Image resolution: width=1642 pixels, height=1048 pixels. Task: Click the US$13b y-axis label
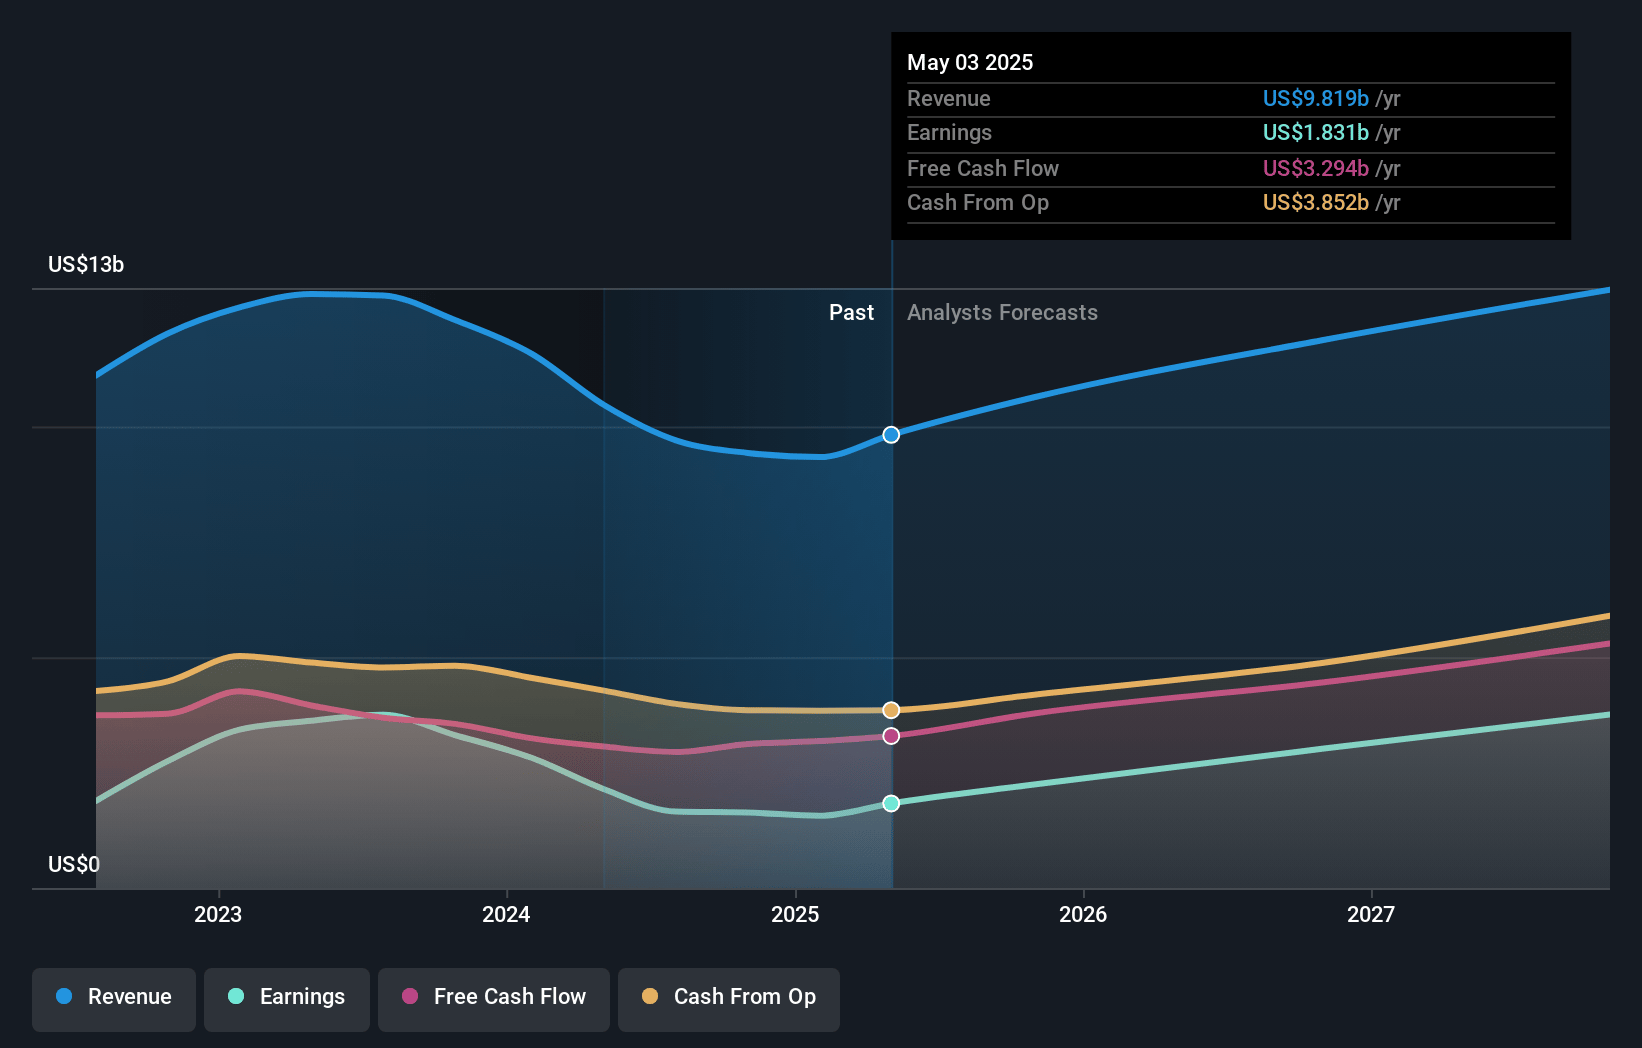click(x=86, y=264)
